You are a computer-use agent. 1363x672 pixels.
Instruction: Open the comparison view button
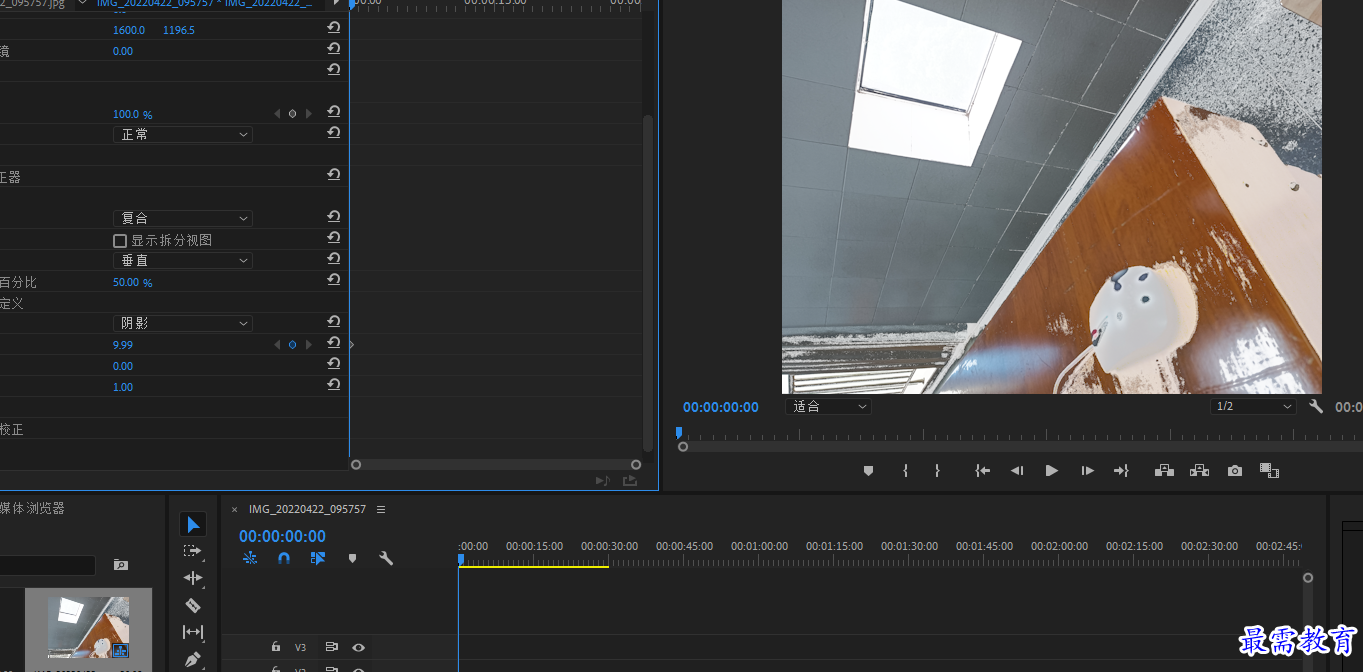[1269, 471]
